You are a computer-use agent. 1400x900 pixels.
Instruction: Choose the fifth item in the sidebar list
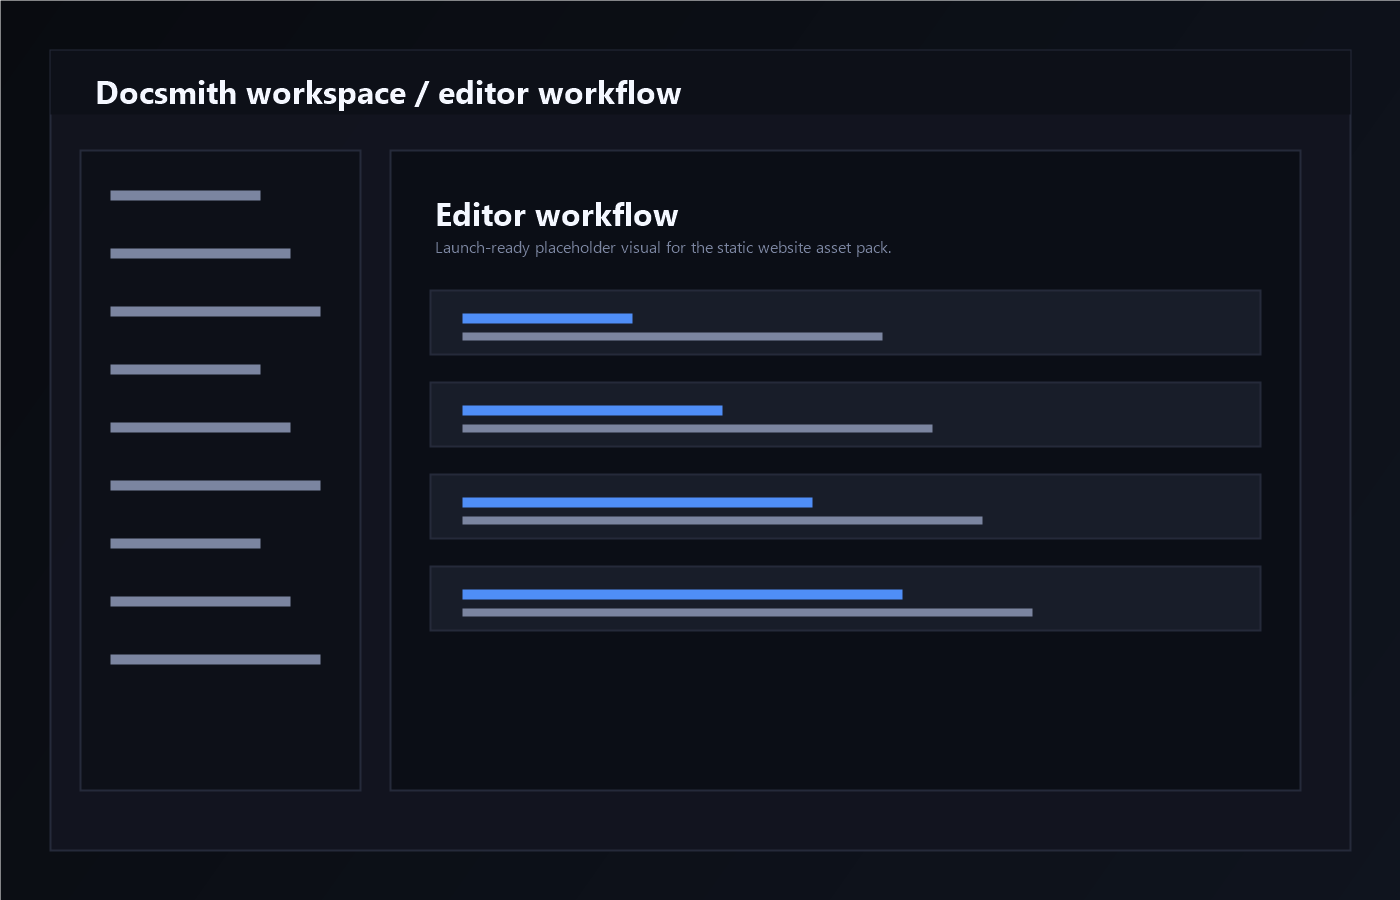(x=199, y=427)
